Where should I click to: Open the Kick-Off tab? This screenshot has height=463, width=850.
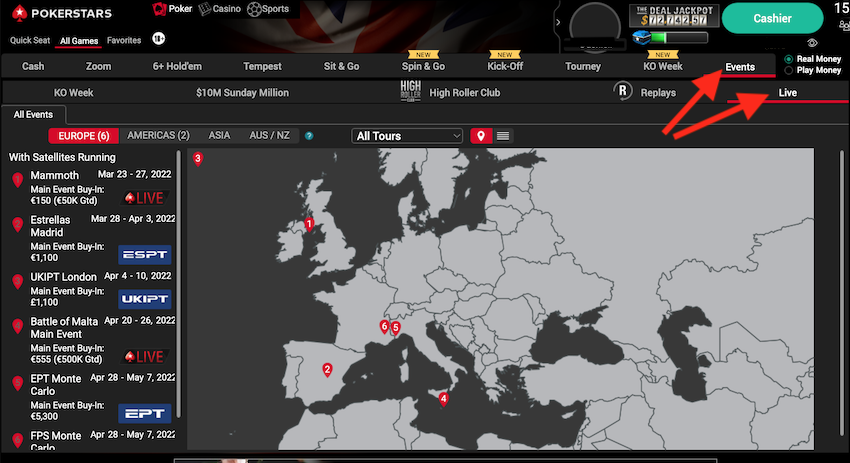pos(505,66)
